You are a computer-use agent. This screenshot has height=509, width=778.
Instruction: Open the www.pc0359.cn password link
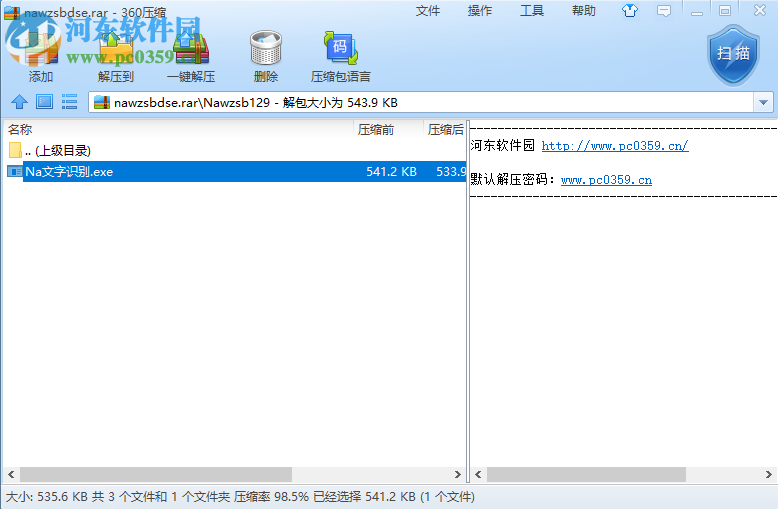[x=606, y=180]
